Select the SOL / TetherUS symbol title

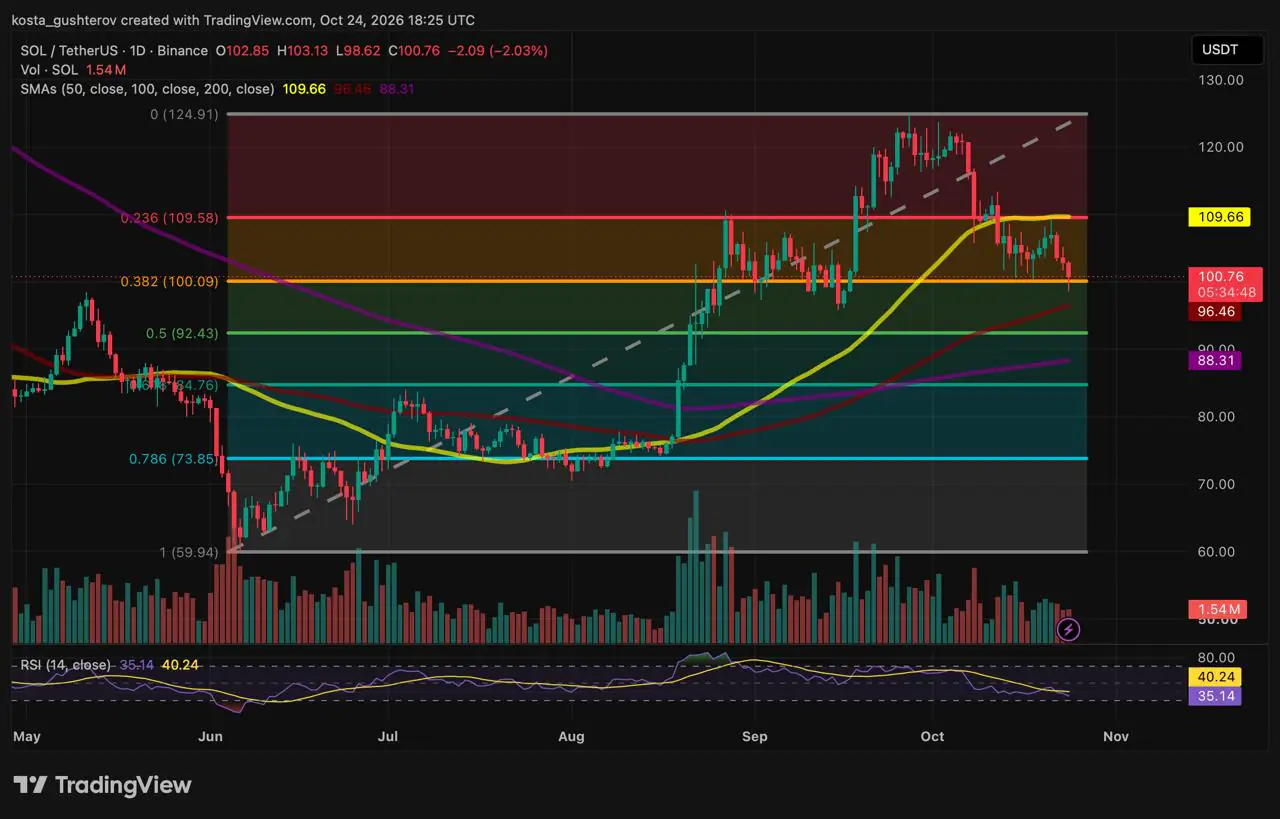(x=114, y=51)
